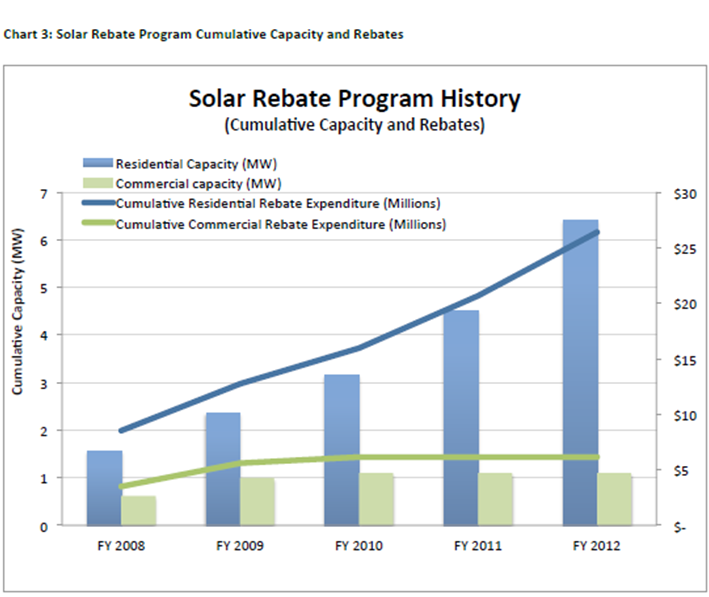Select the subtitle Cumulative Capacity and Rebates
Viewport: 709px width, 597px height.
pos(354,125)
